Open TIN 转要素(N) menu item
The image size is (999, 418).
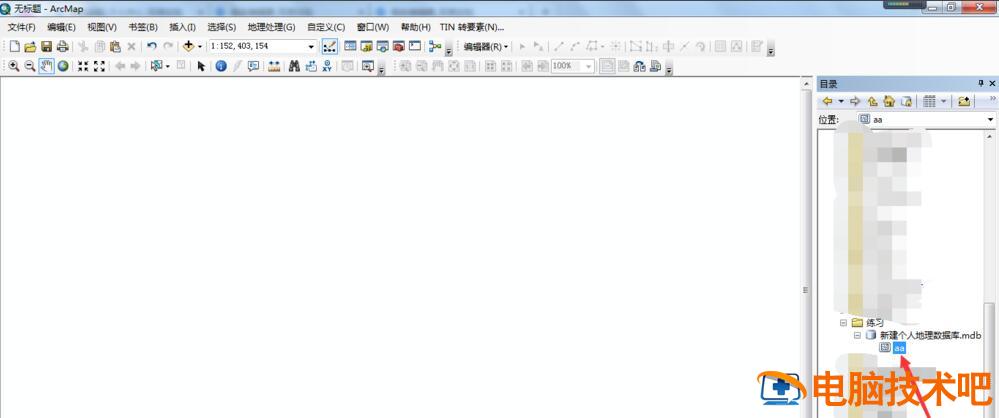pos(472,27)
